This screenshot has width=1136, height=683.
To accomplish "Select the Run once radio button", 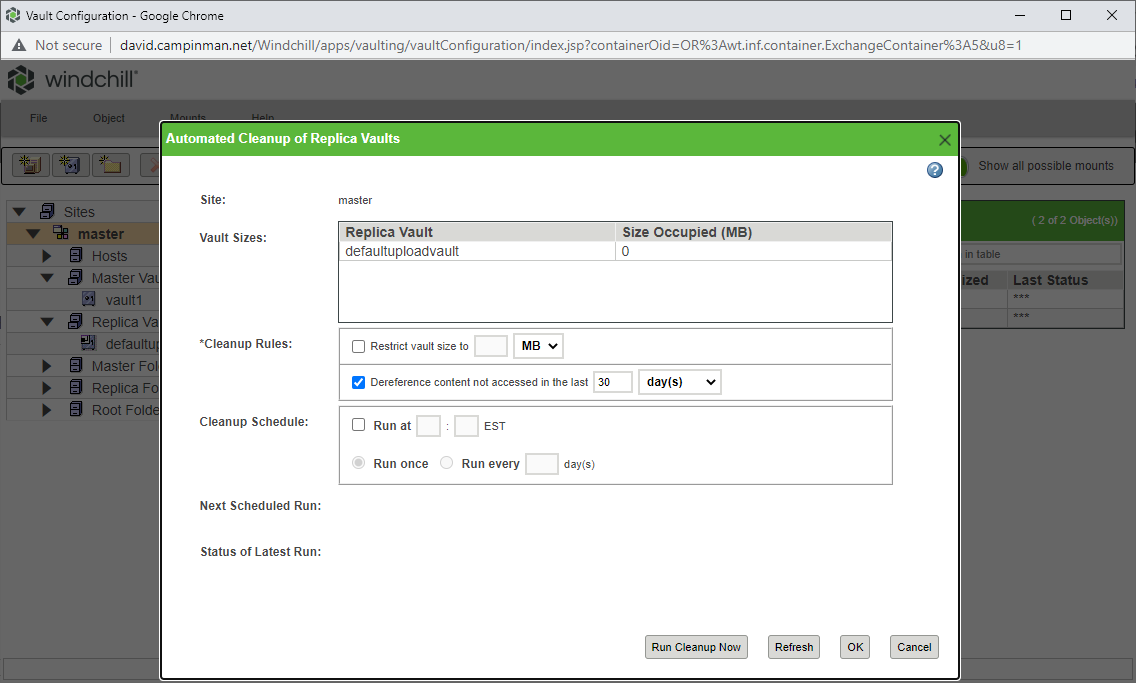I will click(x=358, y=462).
